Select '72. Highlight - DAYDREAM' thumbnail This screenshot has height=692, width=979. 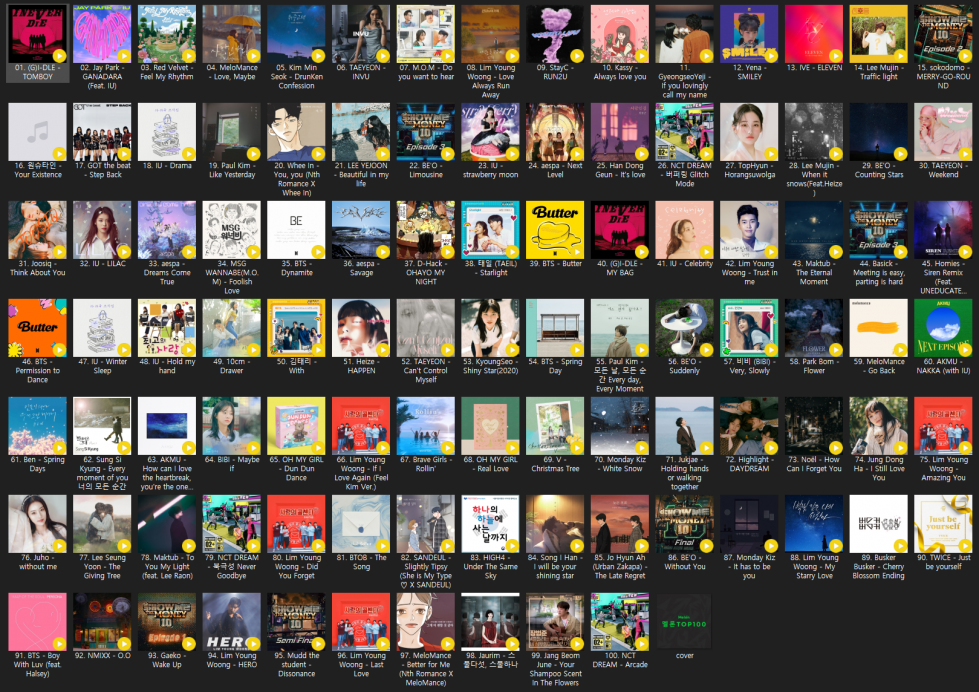click(749, 426)
